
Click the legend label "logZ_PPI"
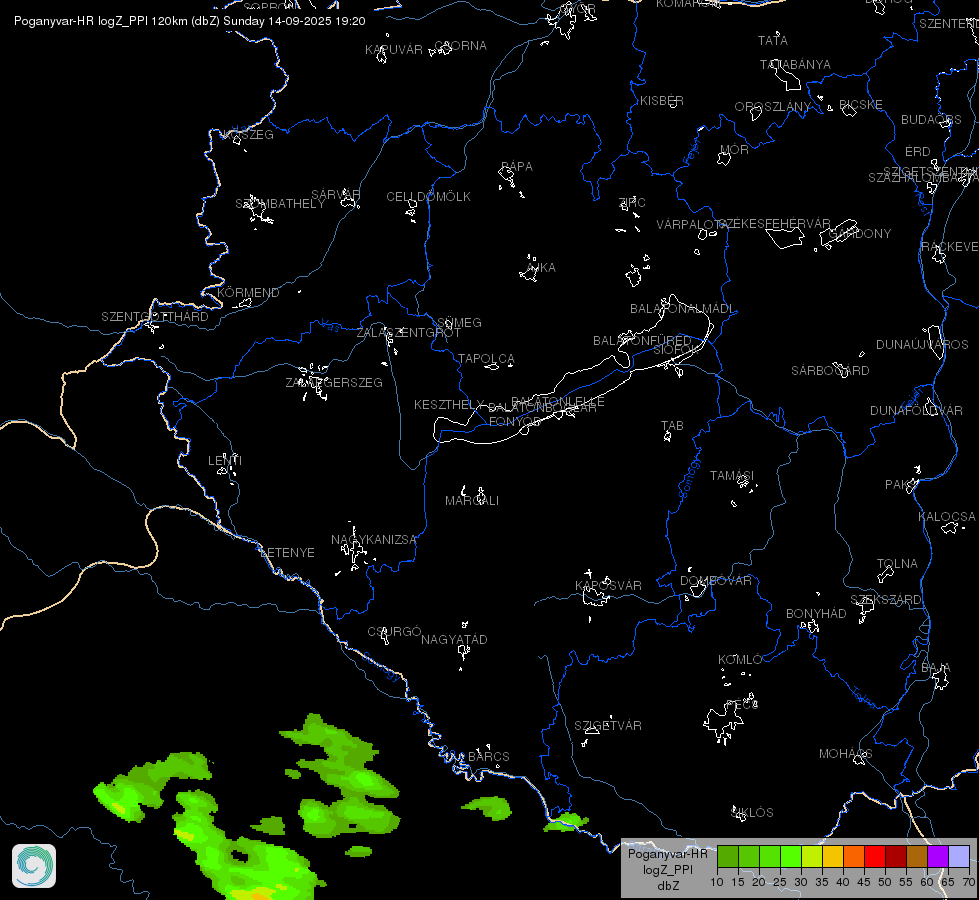(x=668, y=869)
